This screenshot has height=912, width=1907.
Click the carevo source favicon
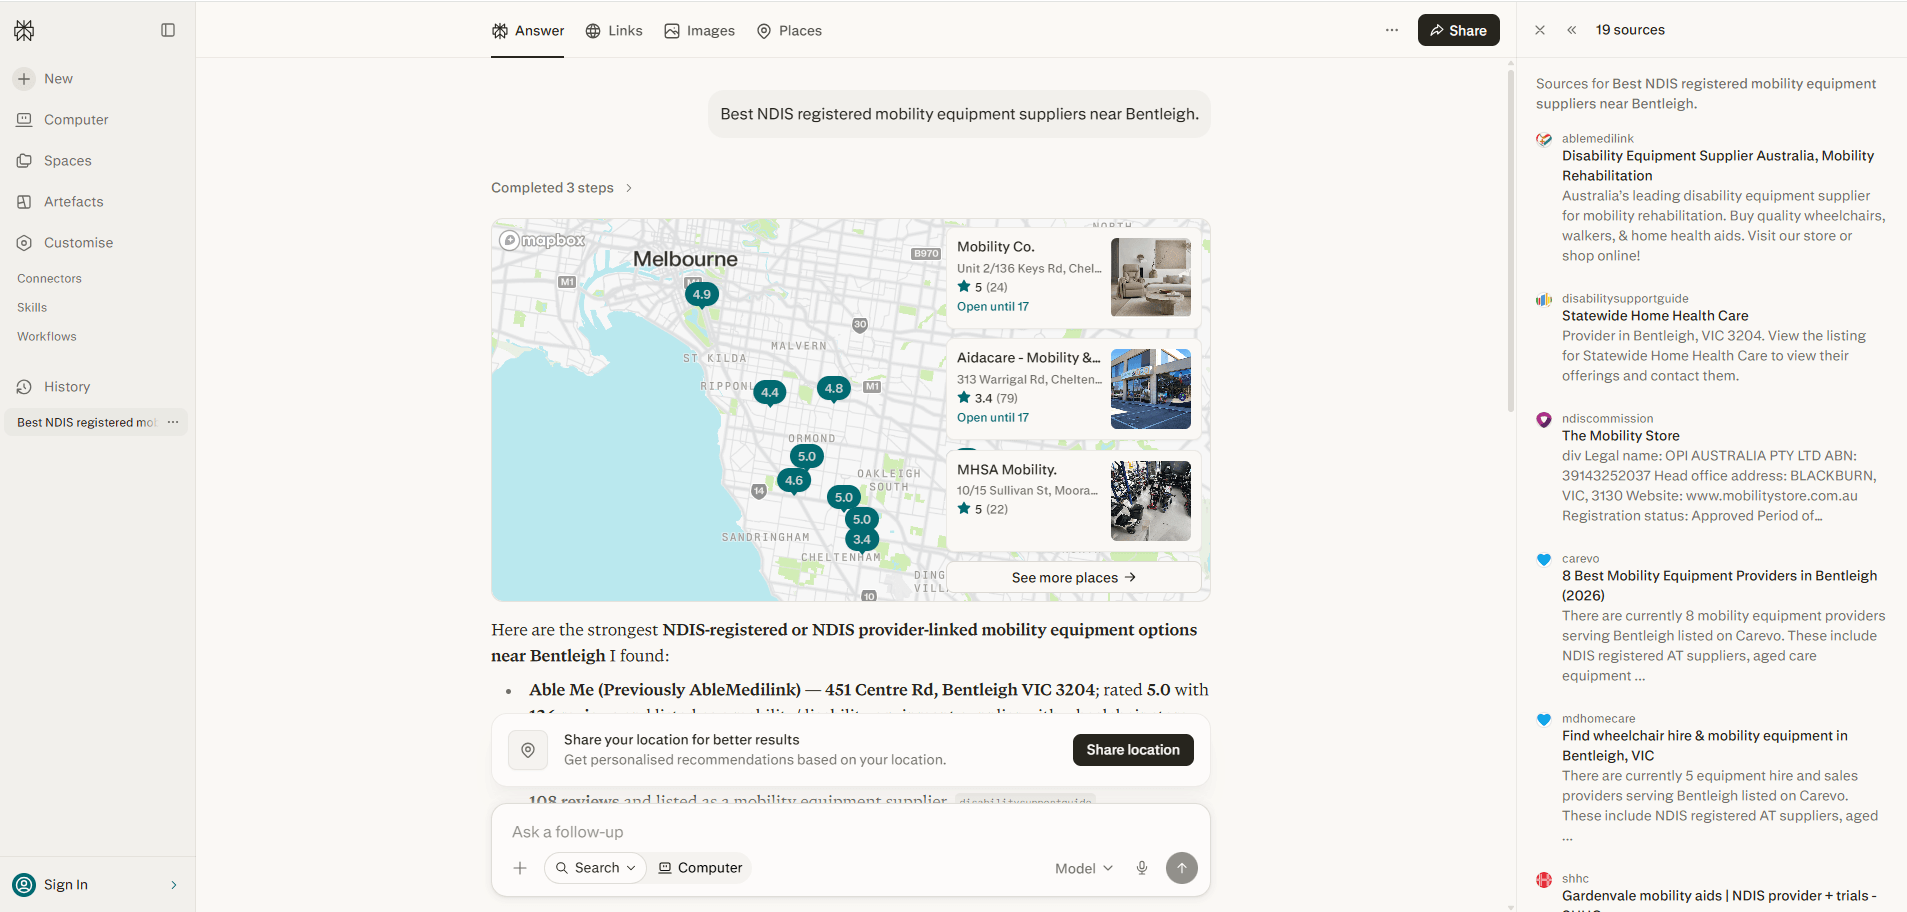click(x=1544, y=560)
